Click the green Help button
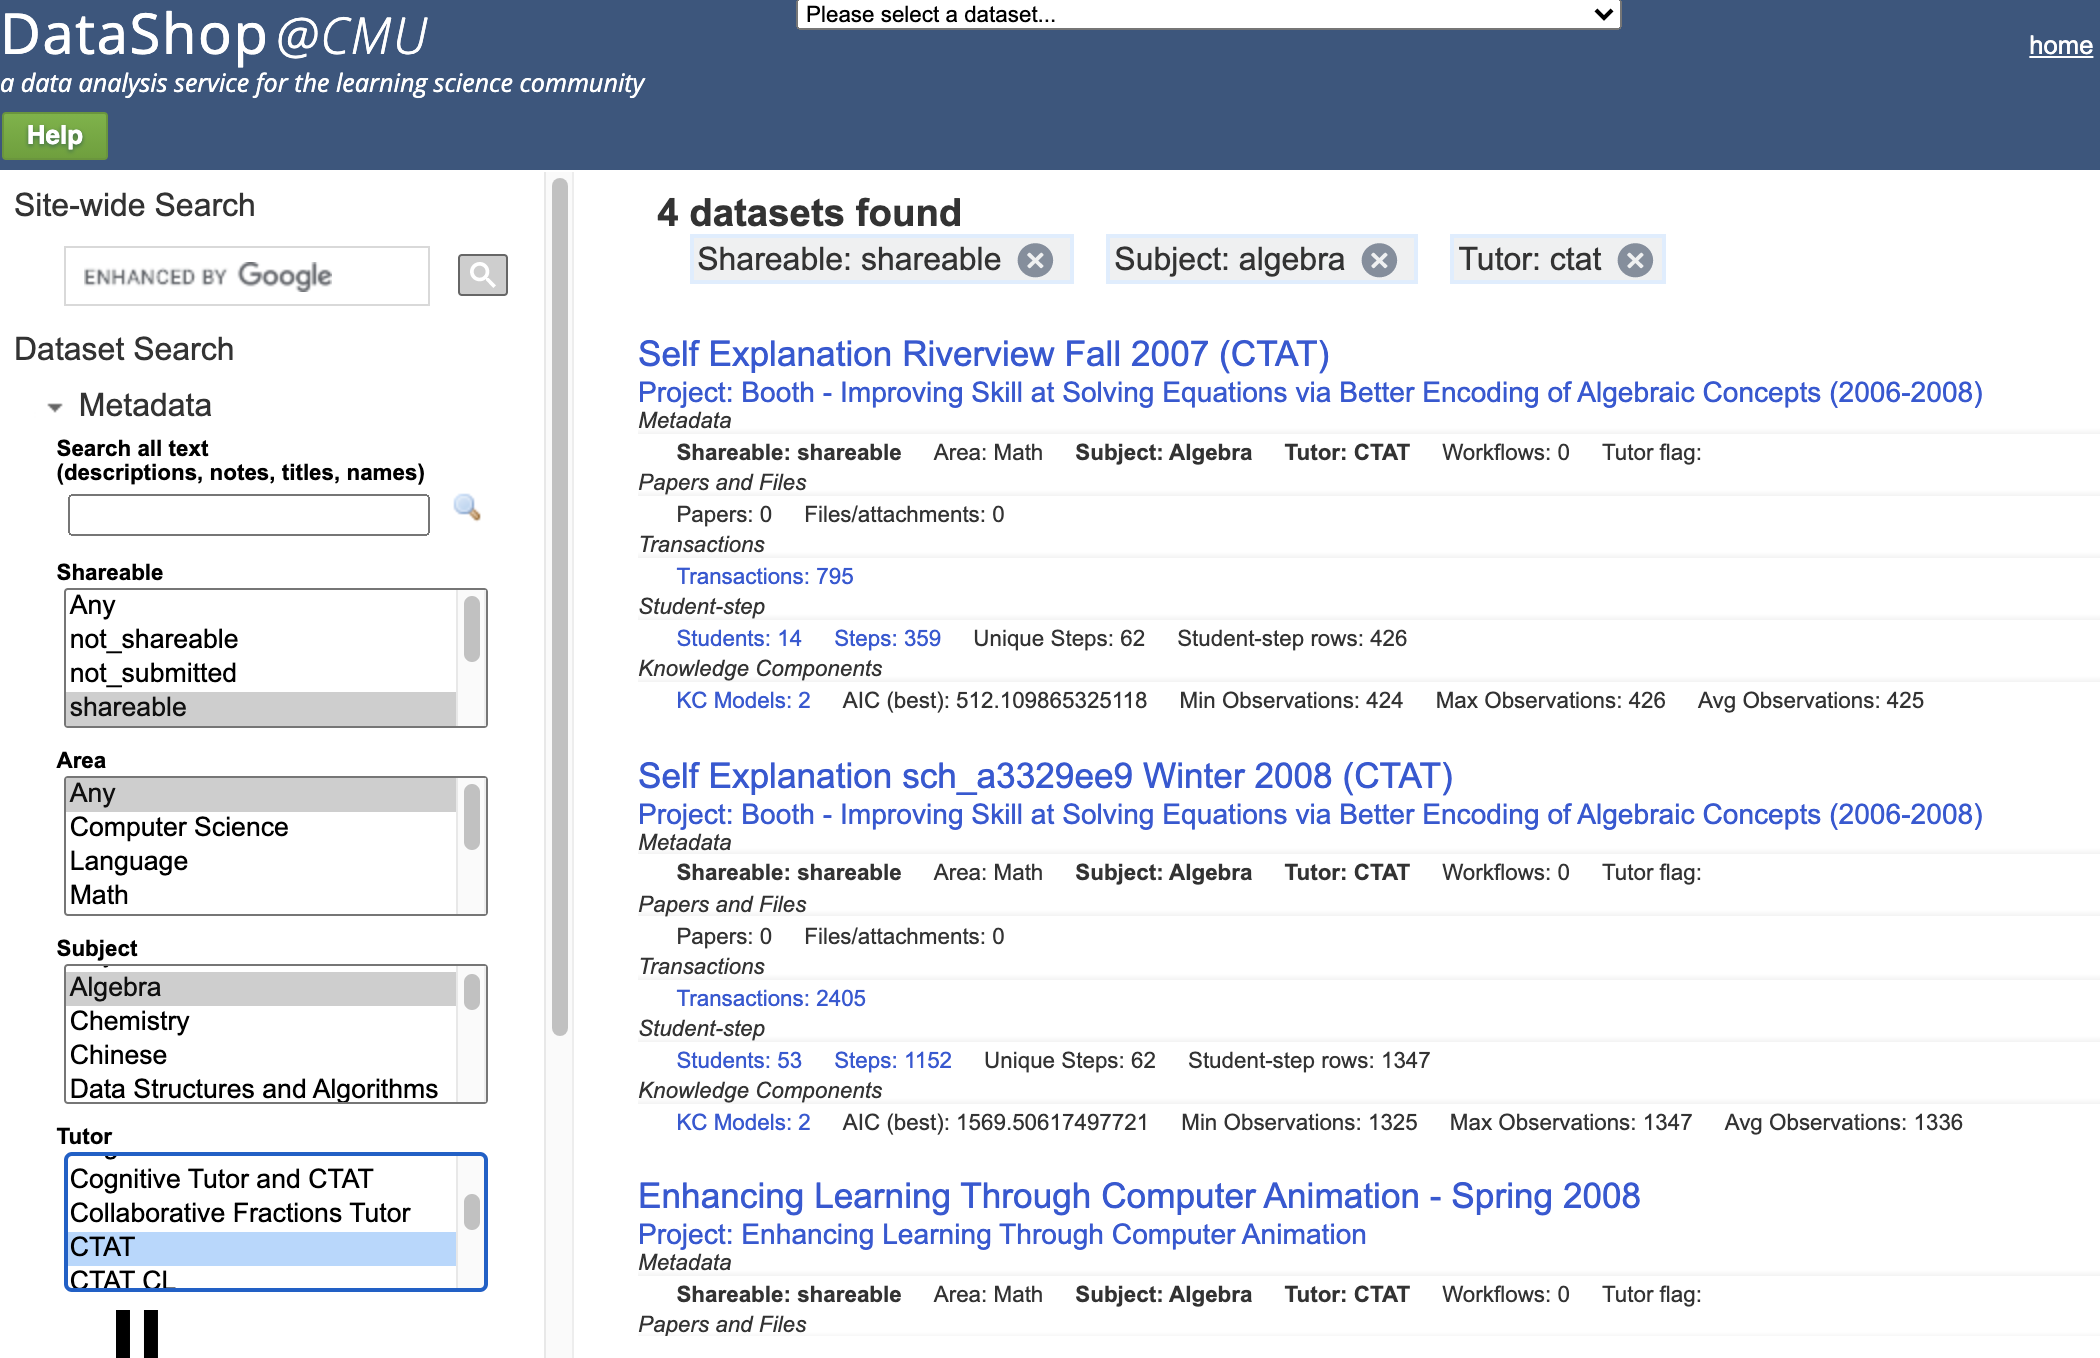 (55, 136)
